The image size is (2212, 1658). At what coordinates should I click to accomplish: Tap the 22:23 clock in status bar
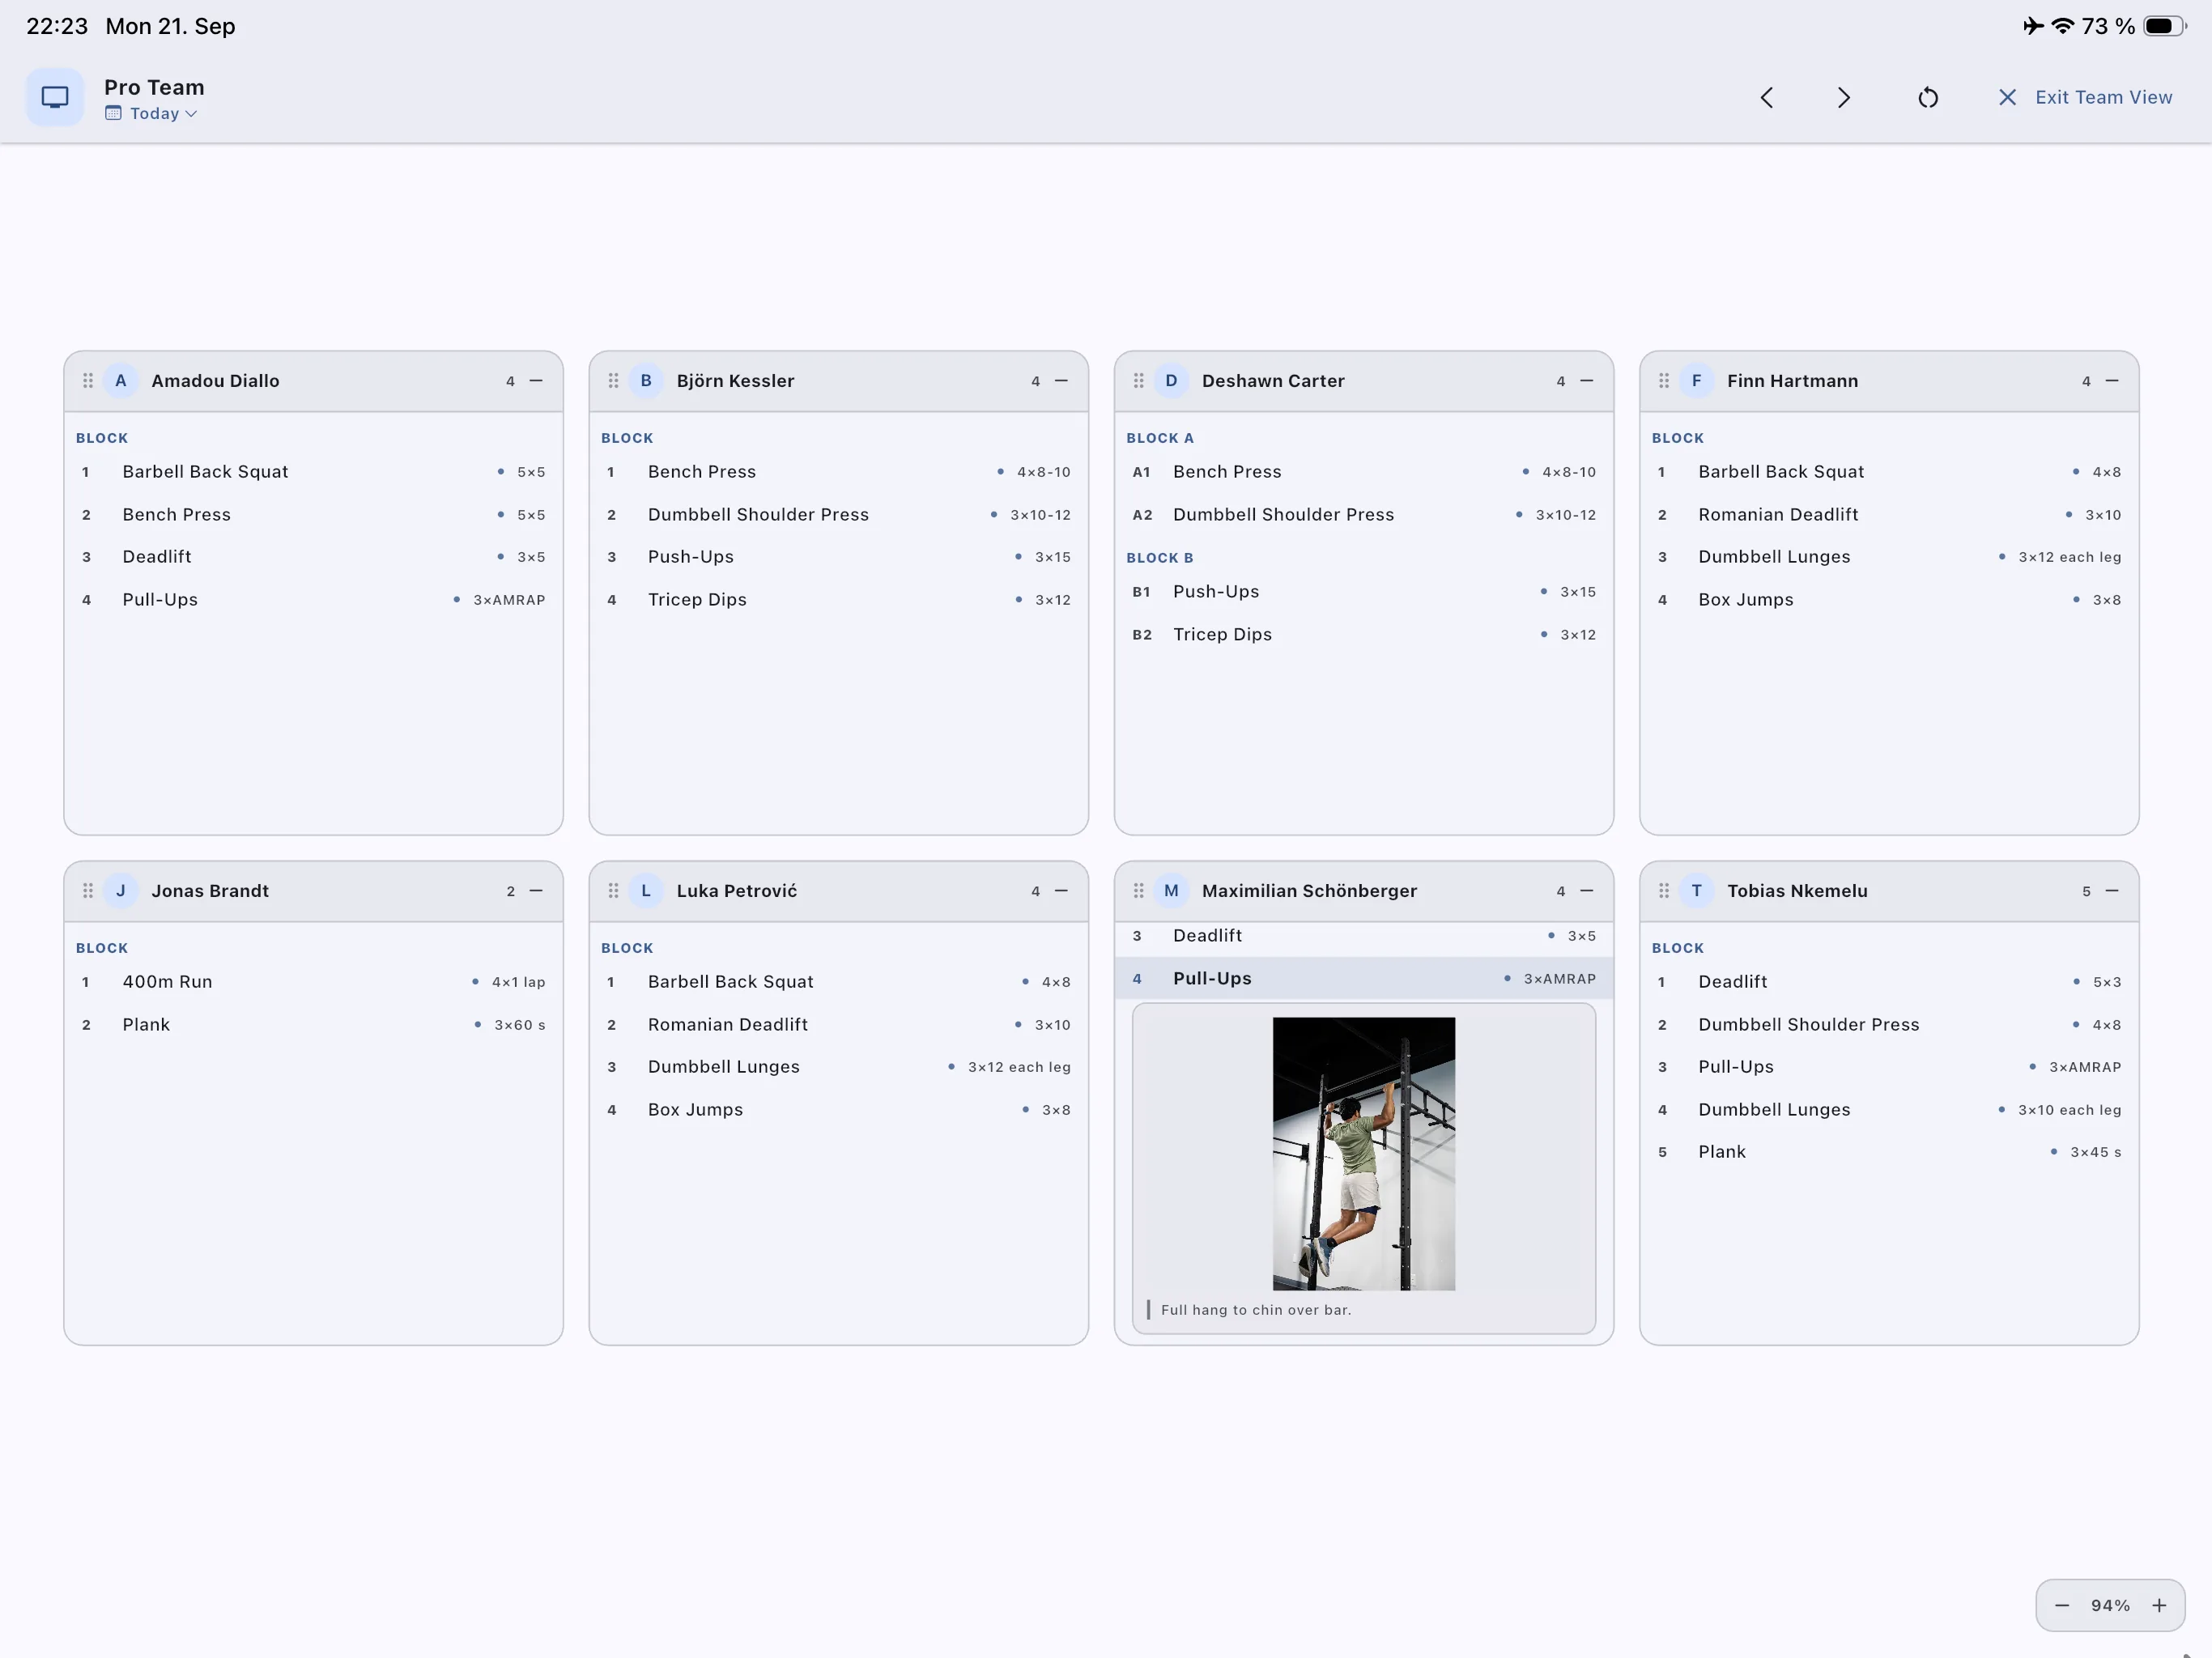point(57,26)
